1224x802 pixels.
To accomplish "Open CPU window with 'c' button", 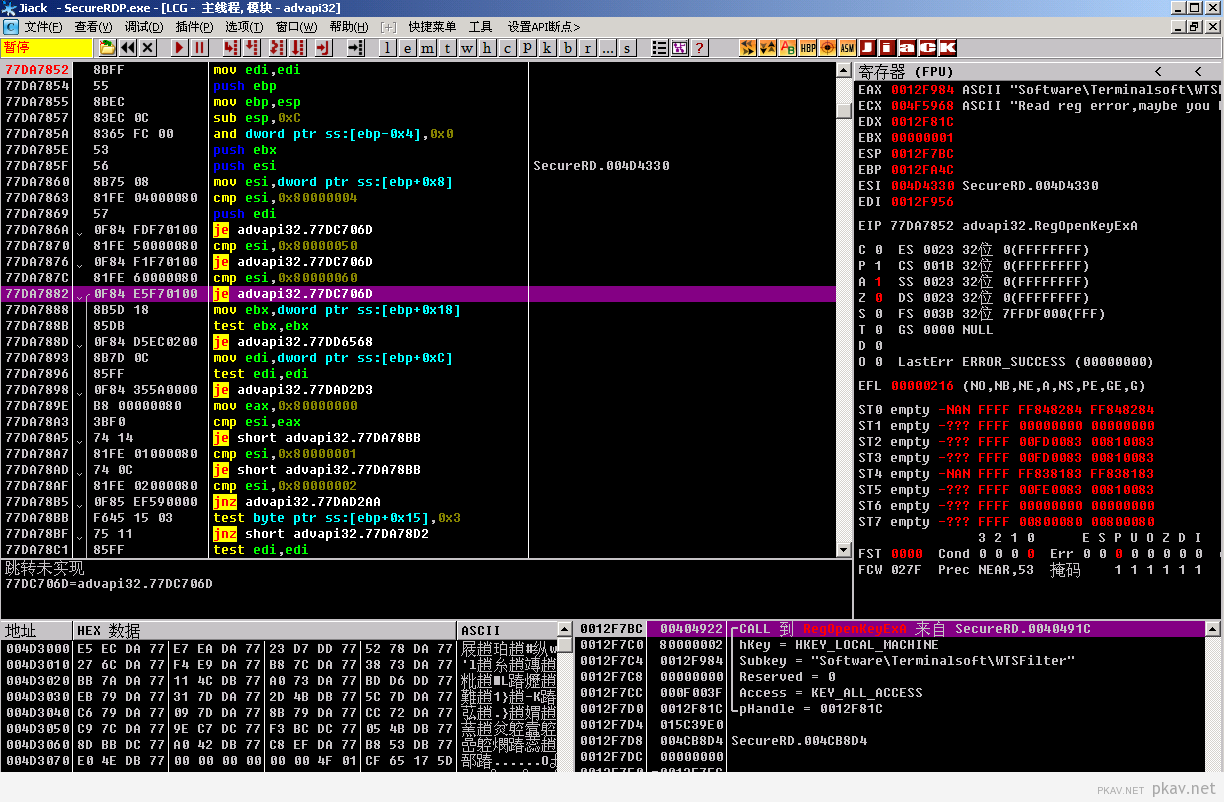I will coord(508,48).
